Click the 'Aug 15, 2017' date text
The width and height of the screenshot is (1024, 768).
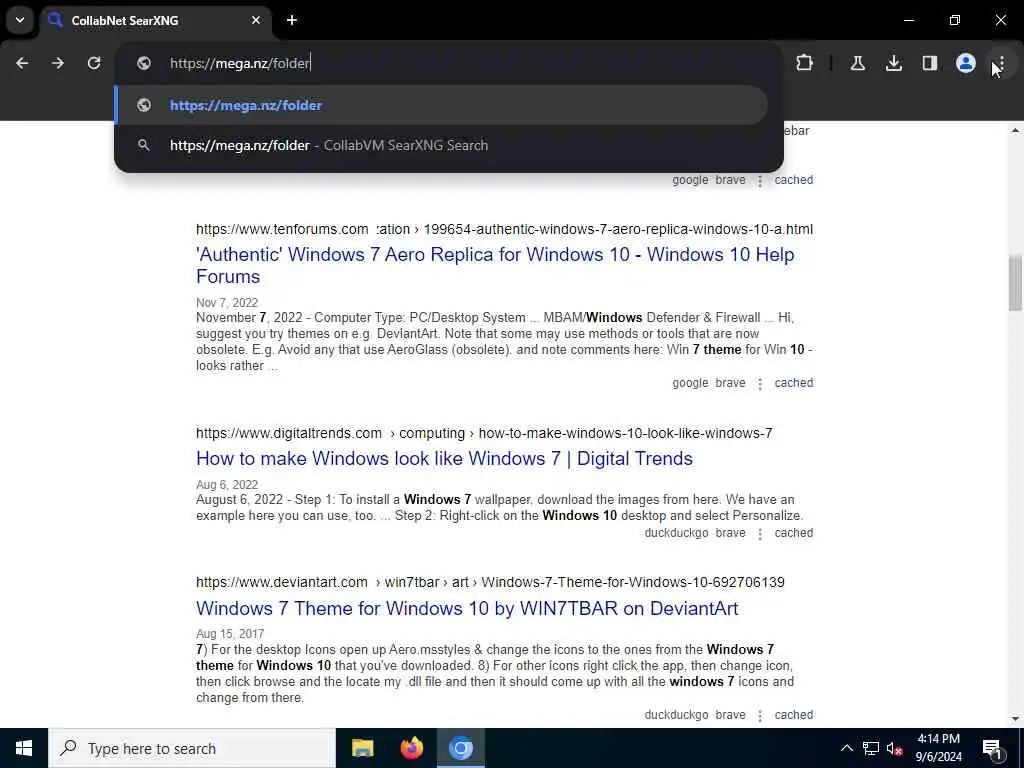tap(230, 633)
